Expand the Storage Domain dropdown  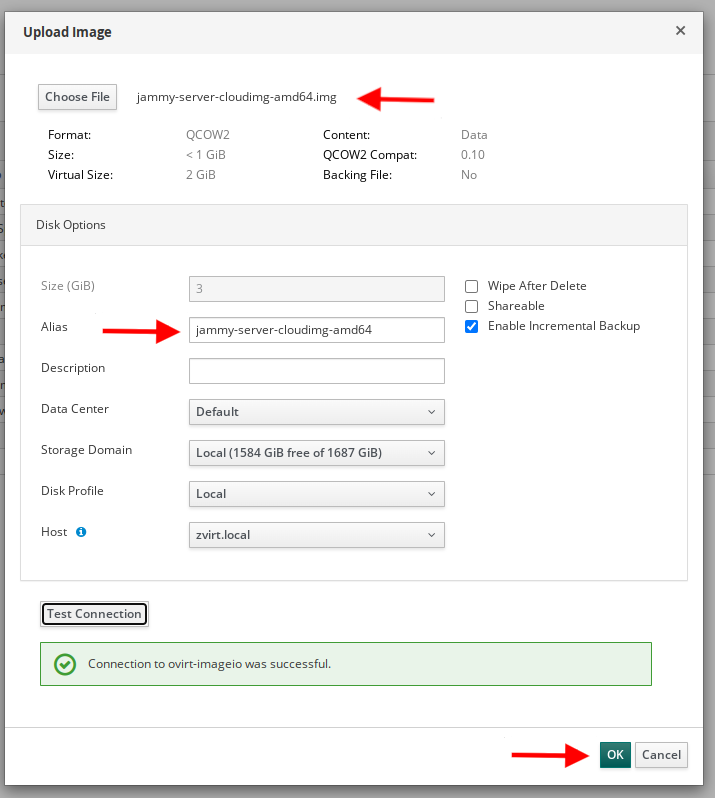point(316,453)
